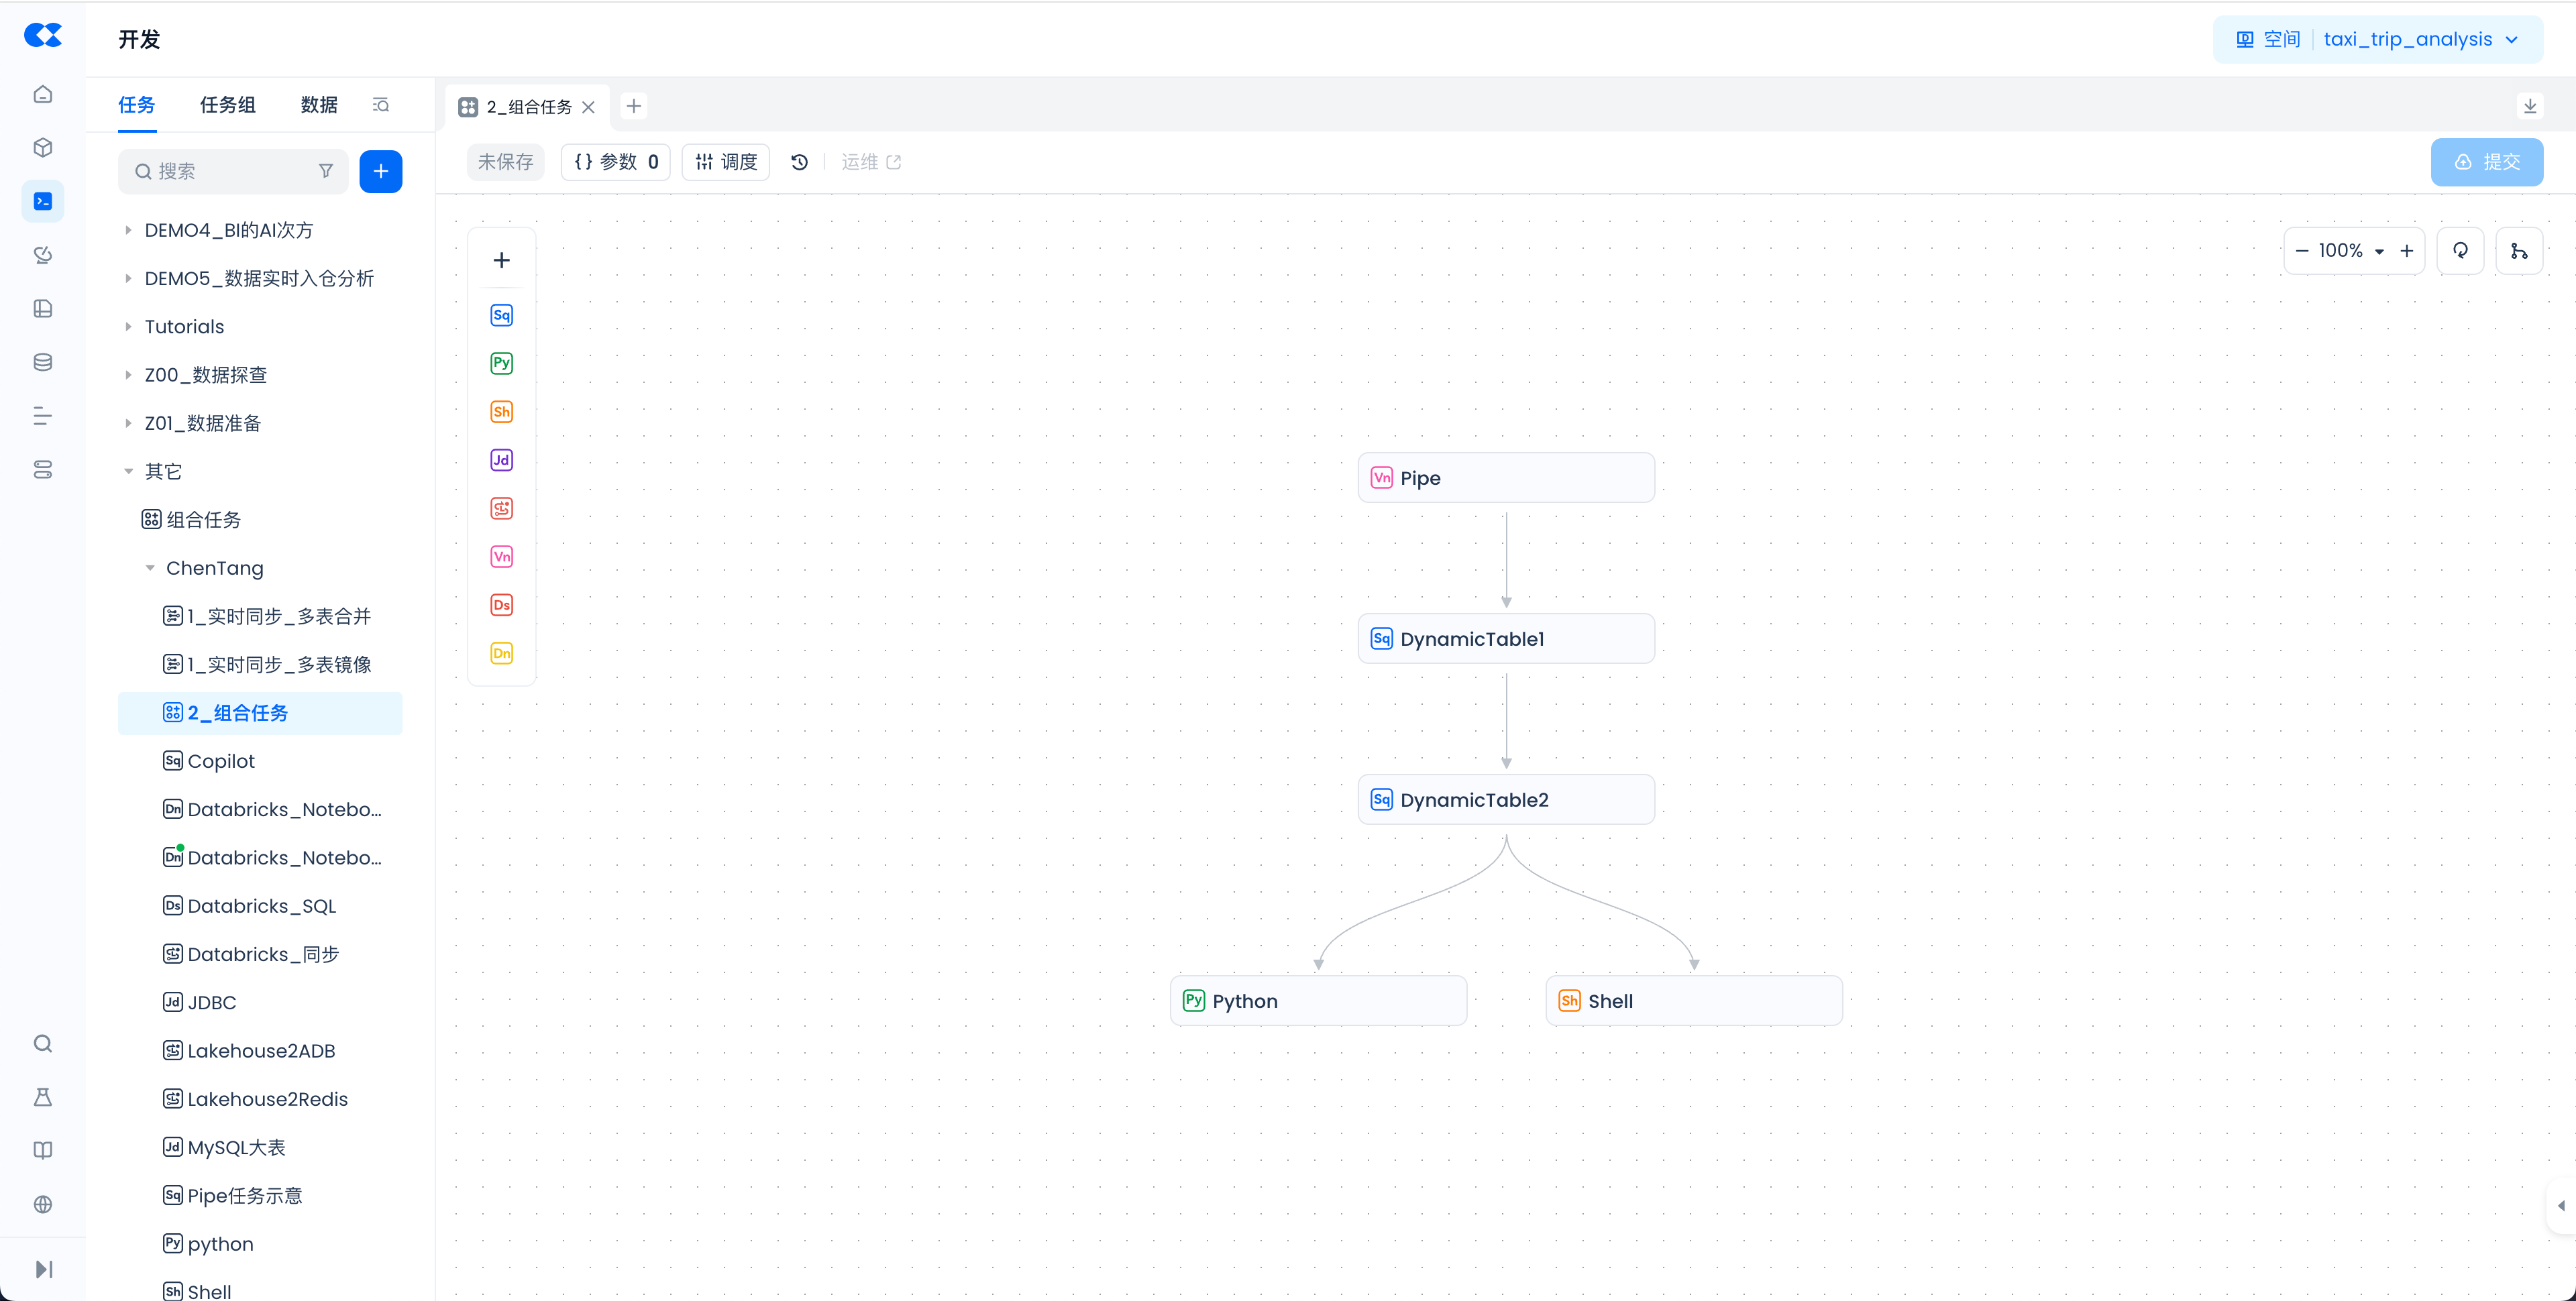Open the version history clock icon
This screenshot has width=2576, height=1301.
click(799, 162)
